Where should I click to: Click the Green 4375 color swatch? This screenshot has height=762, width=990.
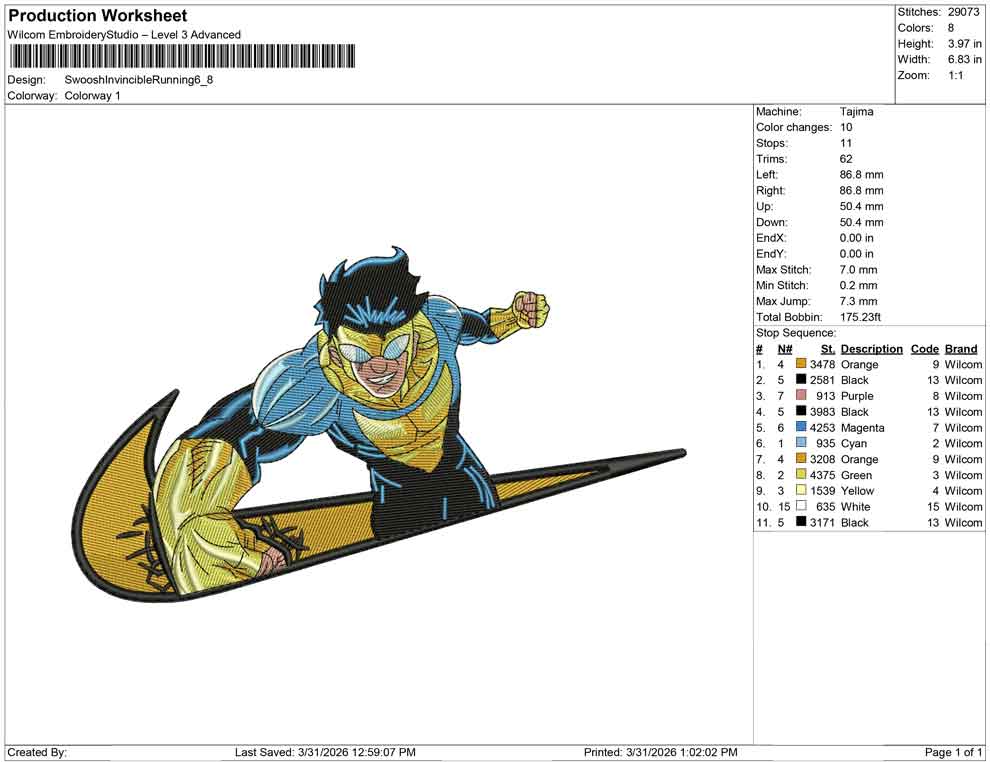point(801,474)
